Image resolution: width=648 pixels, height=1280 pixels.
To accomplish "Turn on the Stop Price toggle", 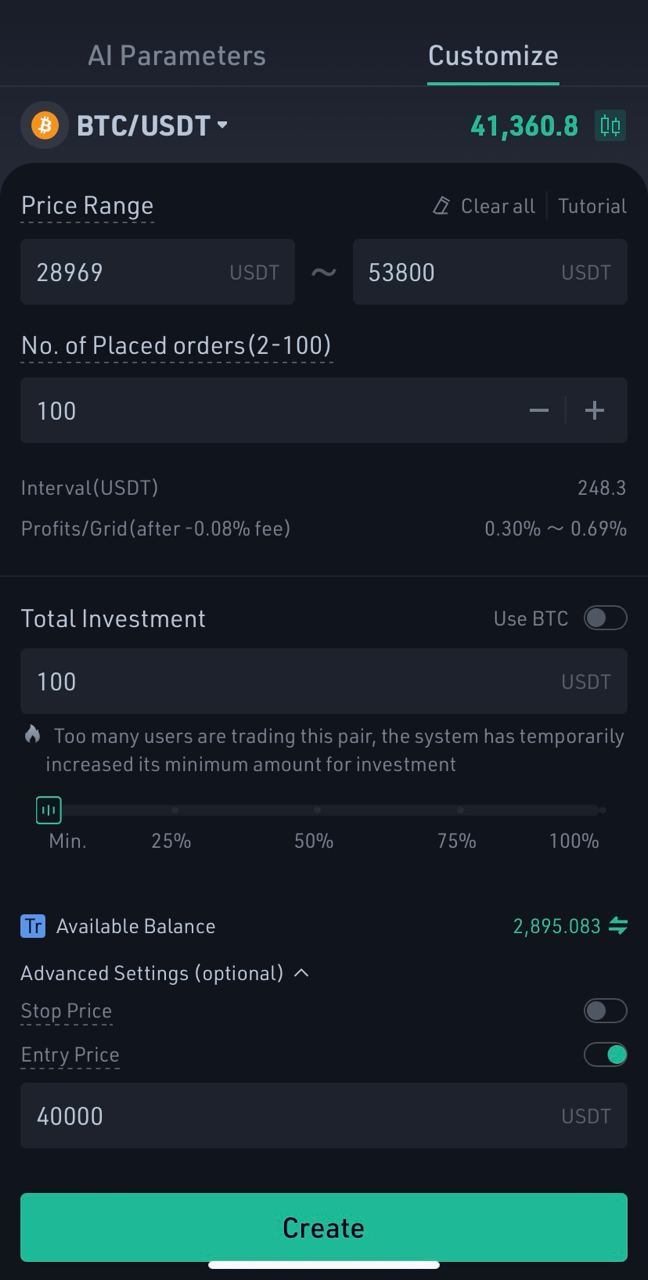I will [606, 1011].
